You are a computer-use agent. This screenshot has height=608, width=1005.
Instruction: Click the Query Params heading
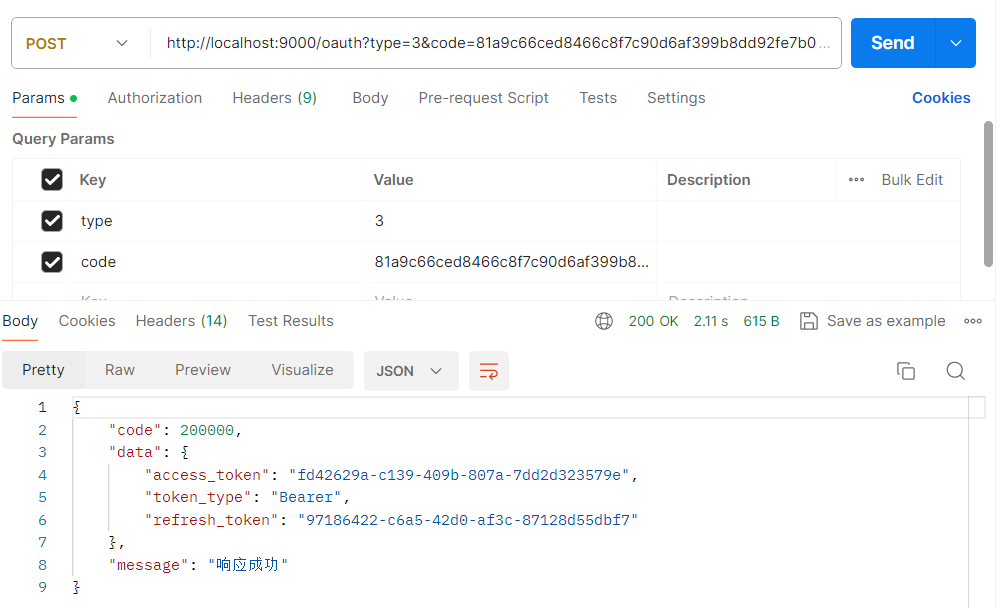click(63, 139)
